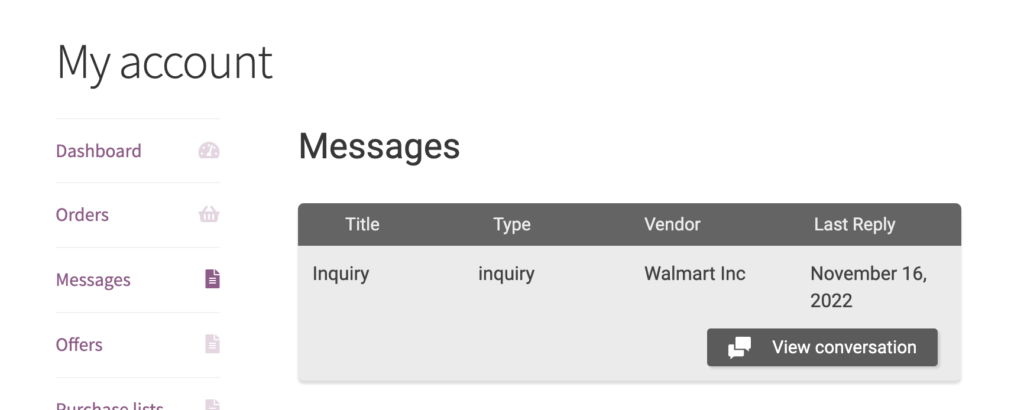Click the Orders basket icon
Screen dimensions: 1024x410
click(x=209, y=214)
